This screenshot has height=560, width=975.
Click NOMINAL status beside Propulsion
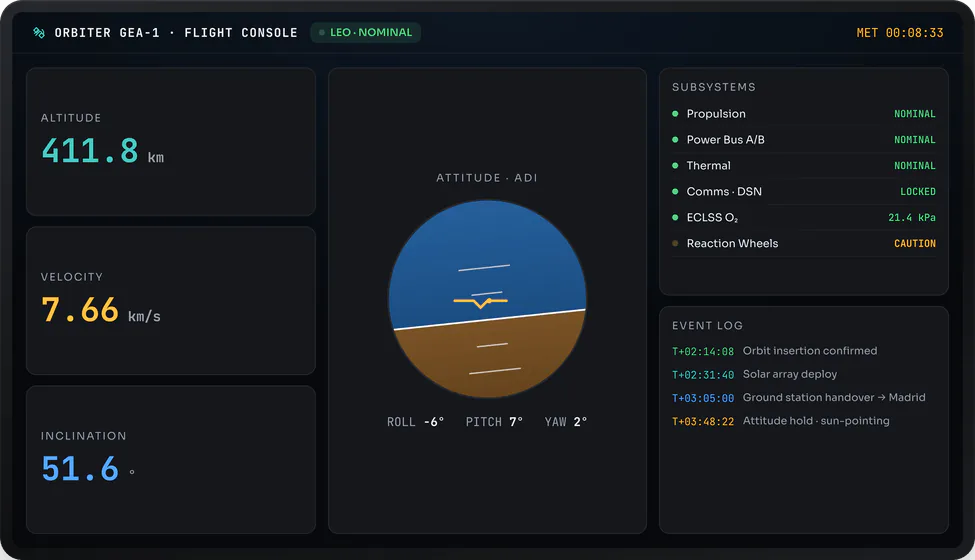click(915, 114)
